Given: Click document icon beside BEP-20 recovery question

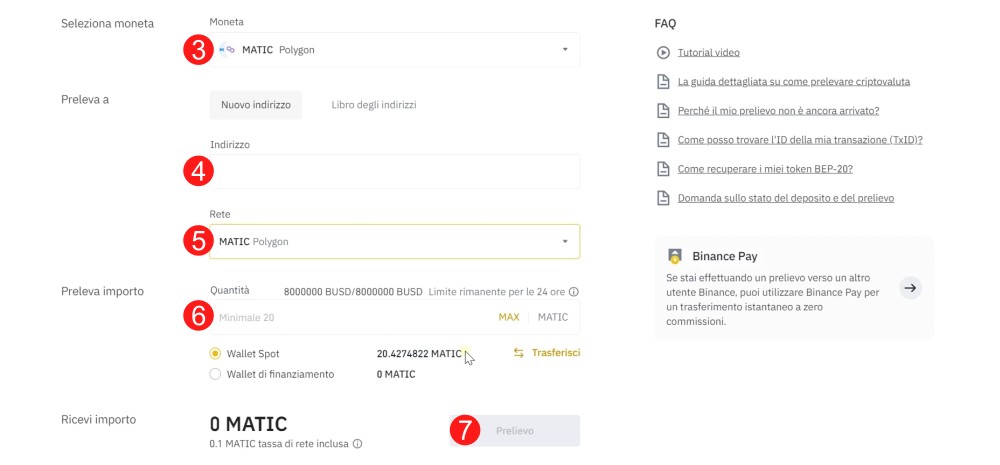Looking at the screenshot, I should click(x=662, y=169).
